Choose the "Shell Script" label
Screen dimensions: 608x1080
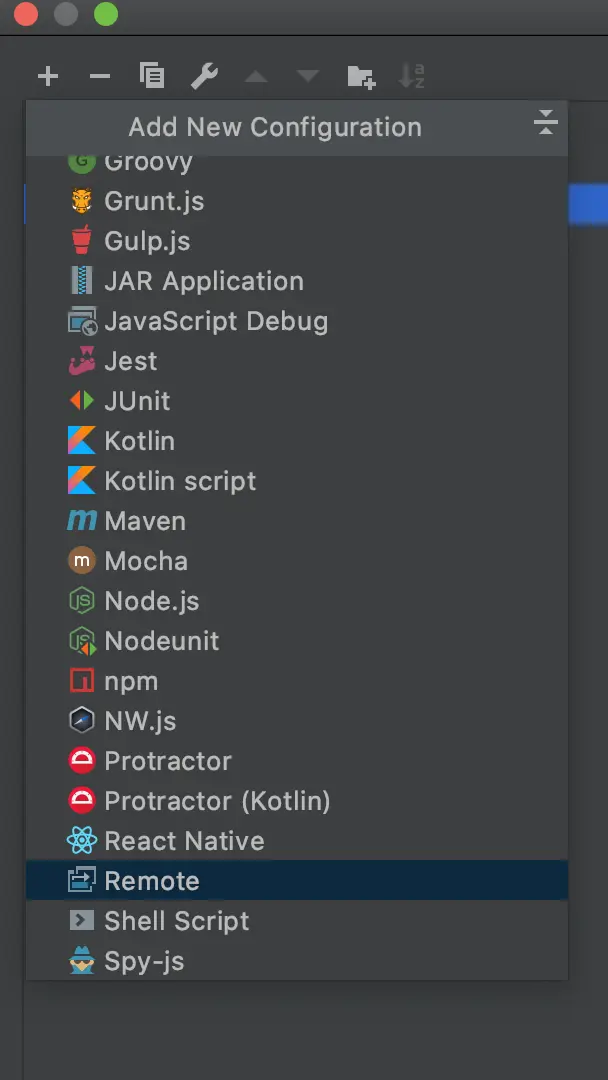(x=177, y=921)
